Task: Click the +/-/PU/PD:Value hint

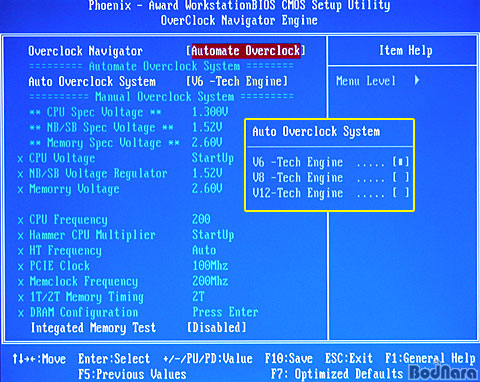Action: point(208,359)
